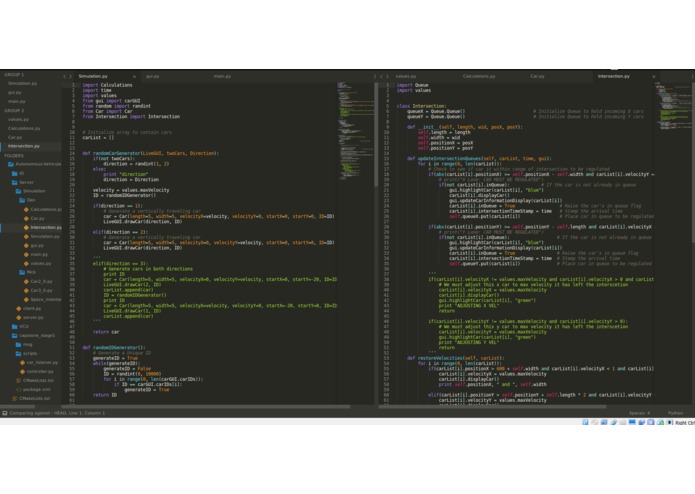Image resolution: width=695 pixels, height=494 pixels.
Task: Click Car.py file icon in Dan folder
Action: point(26,218)
